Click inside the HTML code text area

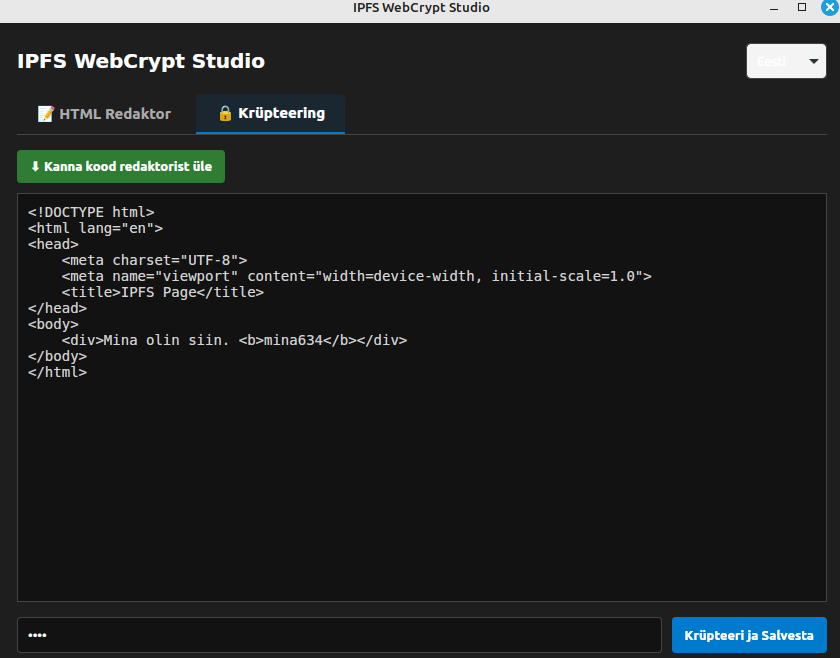[x=422, y=398]
